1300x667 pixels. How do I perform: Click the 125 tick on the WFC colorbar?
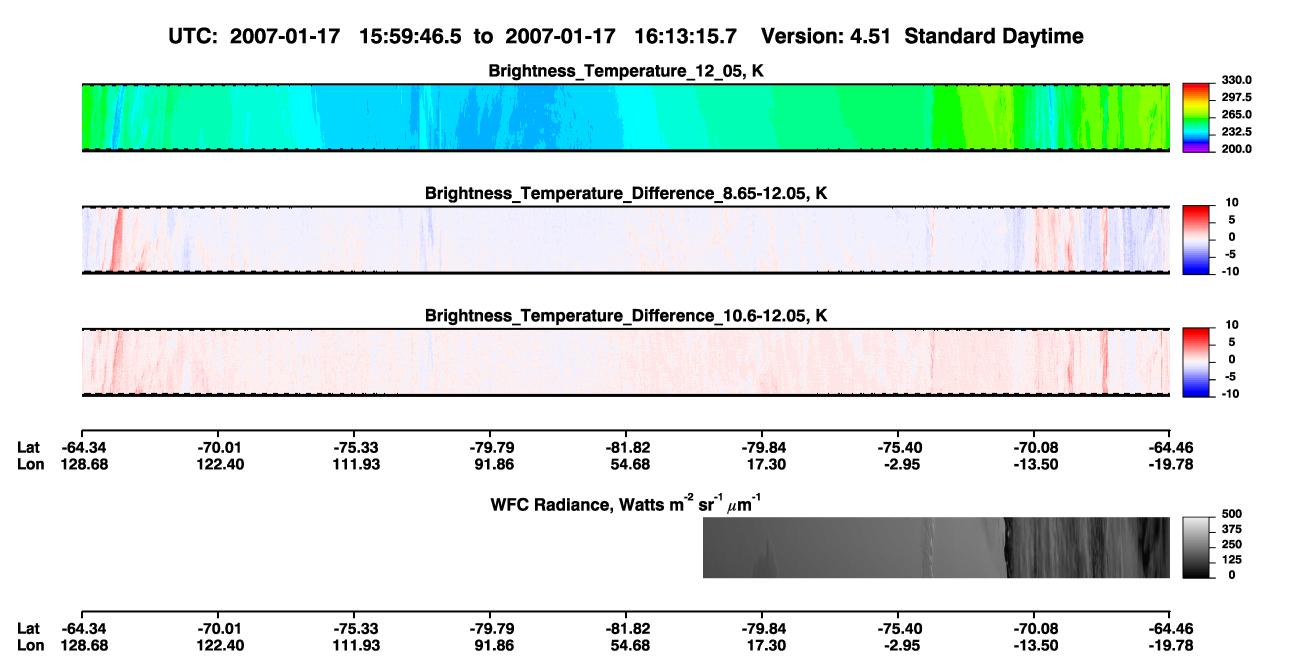coord(1232,560)
